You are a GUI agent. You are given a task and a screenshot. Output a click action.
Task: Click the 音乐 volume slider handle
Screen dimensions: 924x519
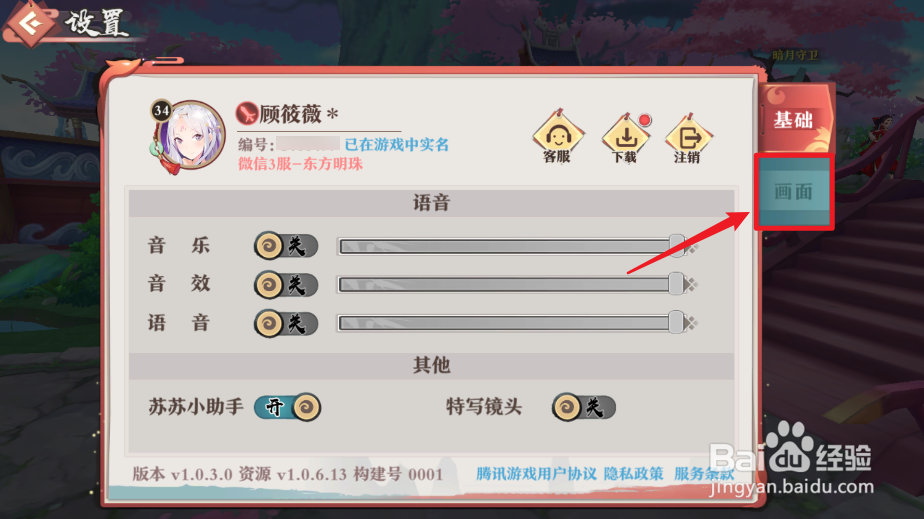coord(676,246)
